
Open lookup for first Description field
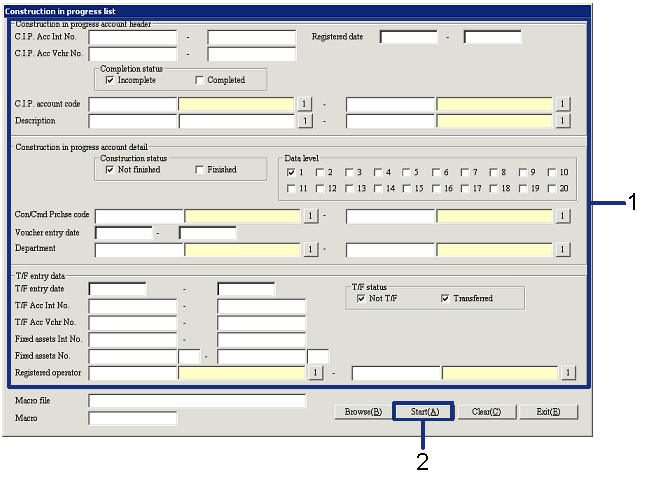[305, 121]
